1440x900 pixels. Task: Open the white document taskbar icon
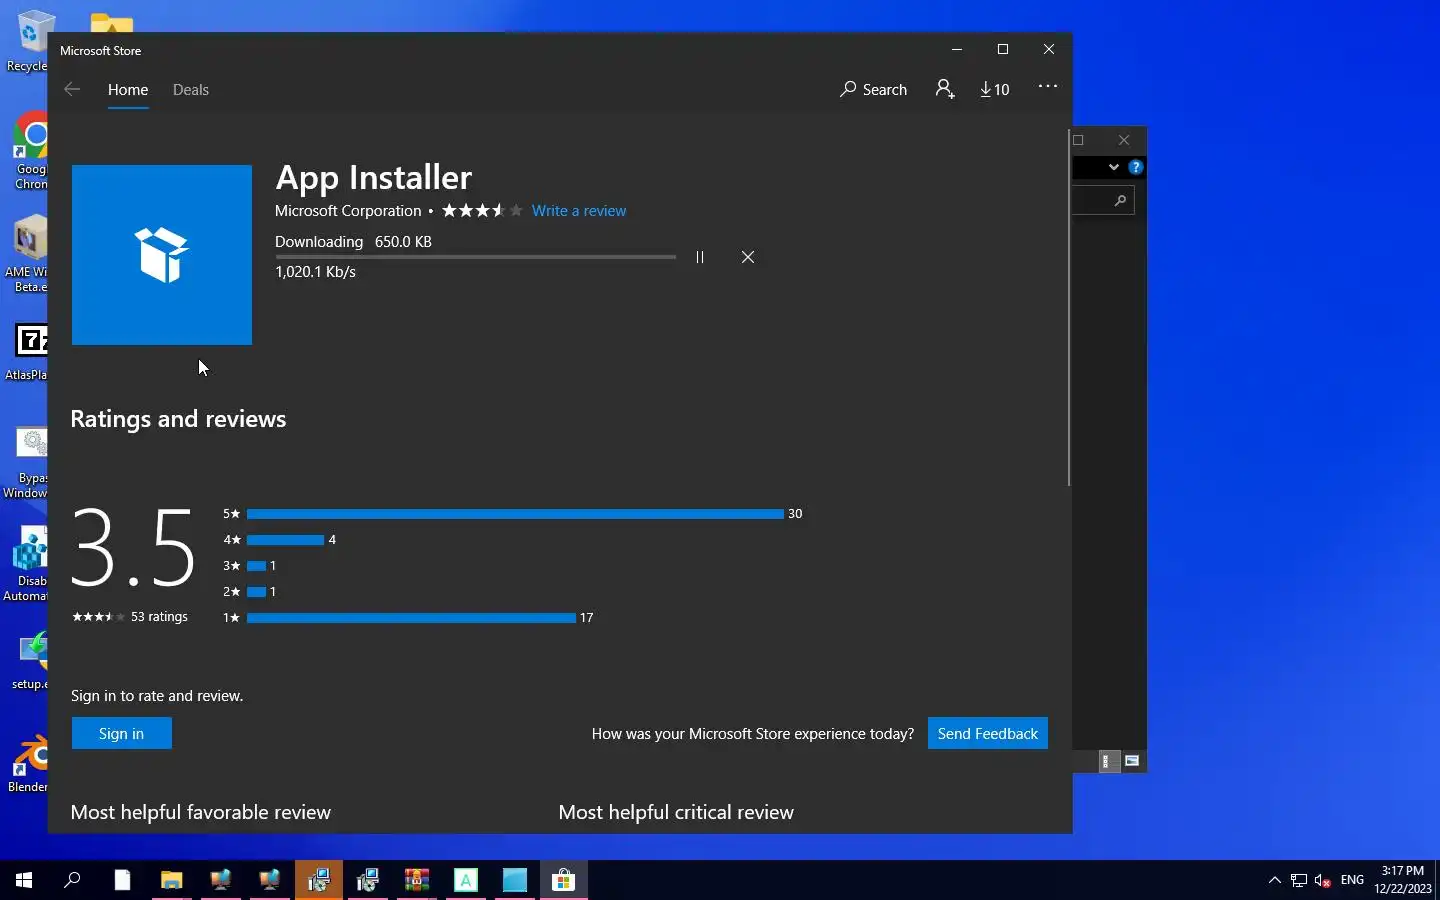point(122,880)
